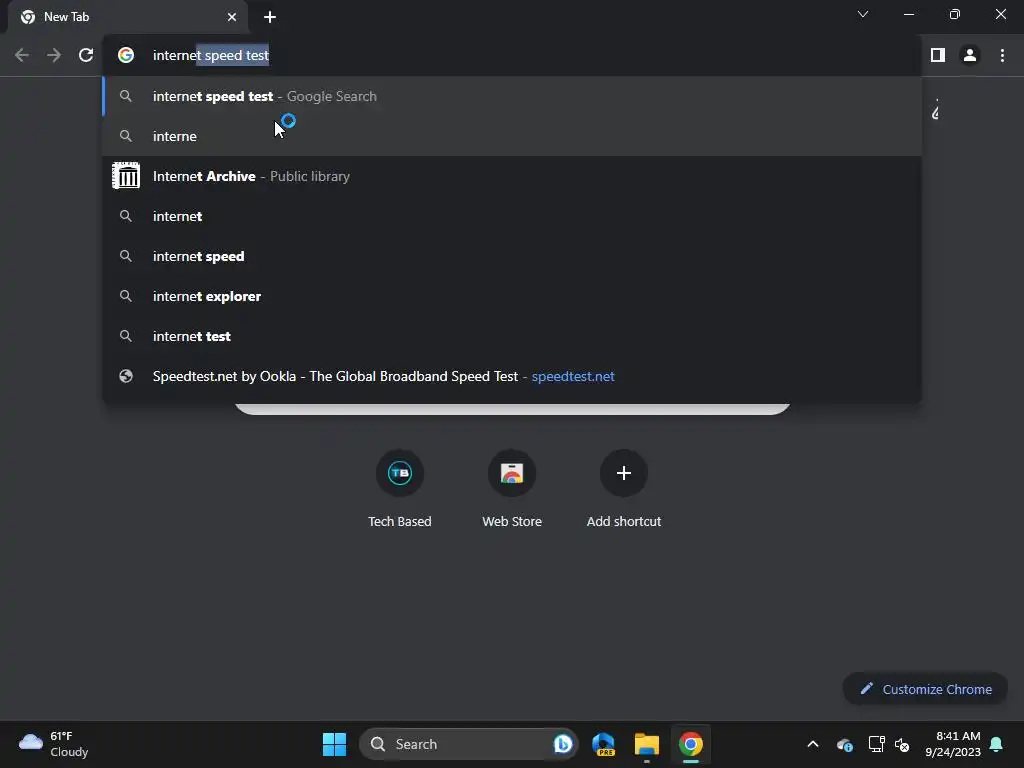
Task: Click the Add shortcut plus tile
Action: point(624,473)
